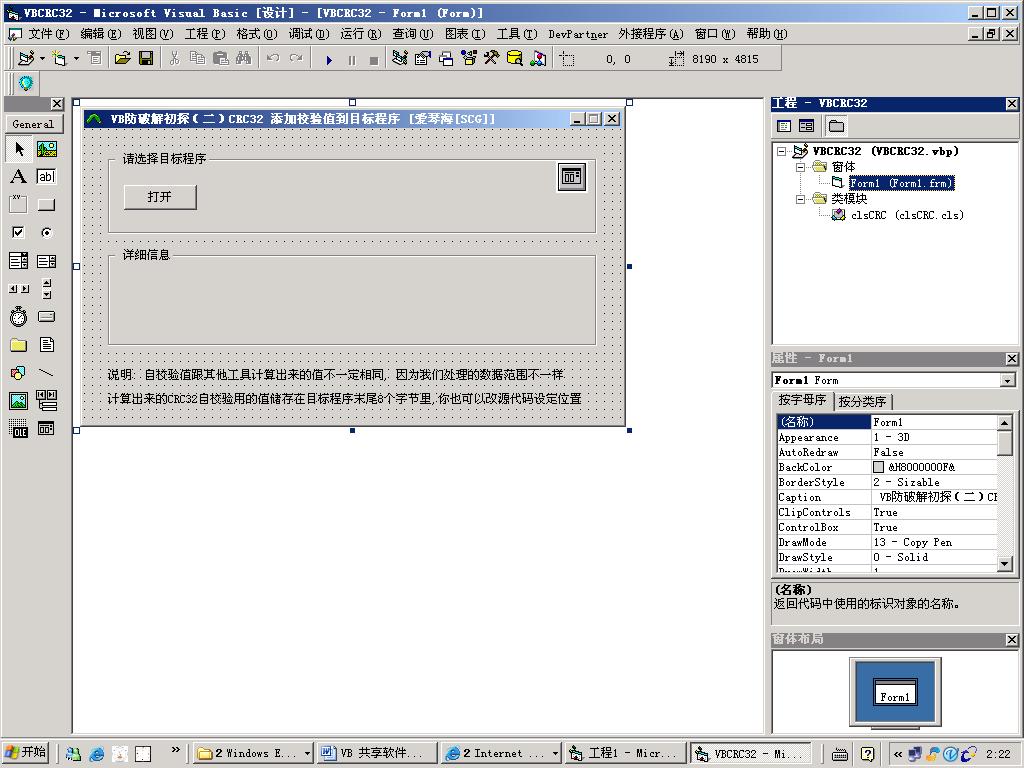Viewport: 1024px width, 768px height.
Task: Start the program with the Run arrow
Action: 329,60
